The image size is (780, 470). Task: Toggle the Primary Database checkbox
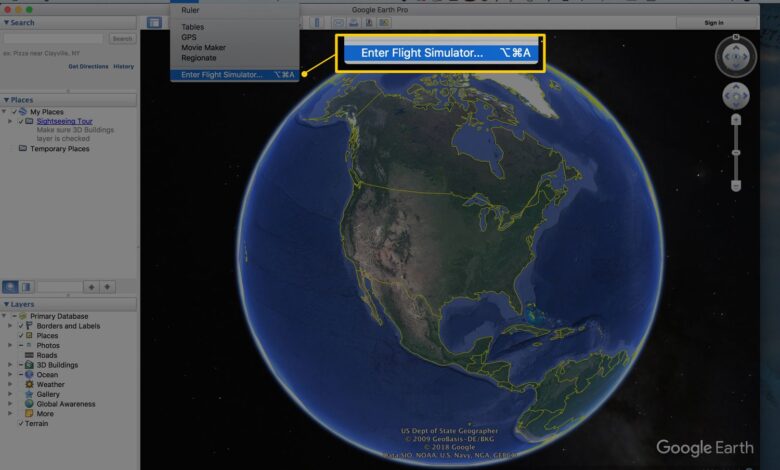click(x=14, y=316)
